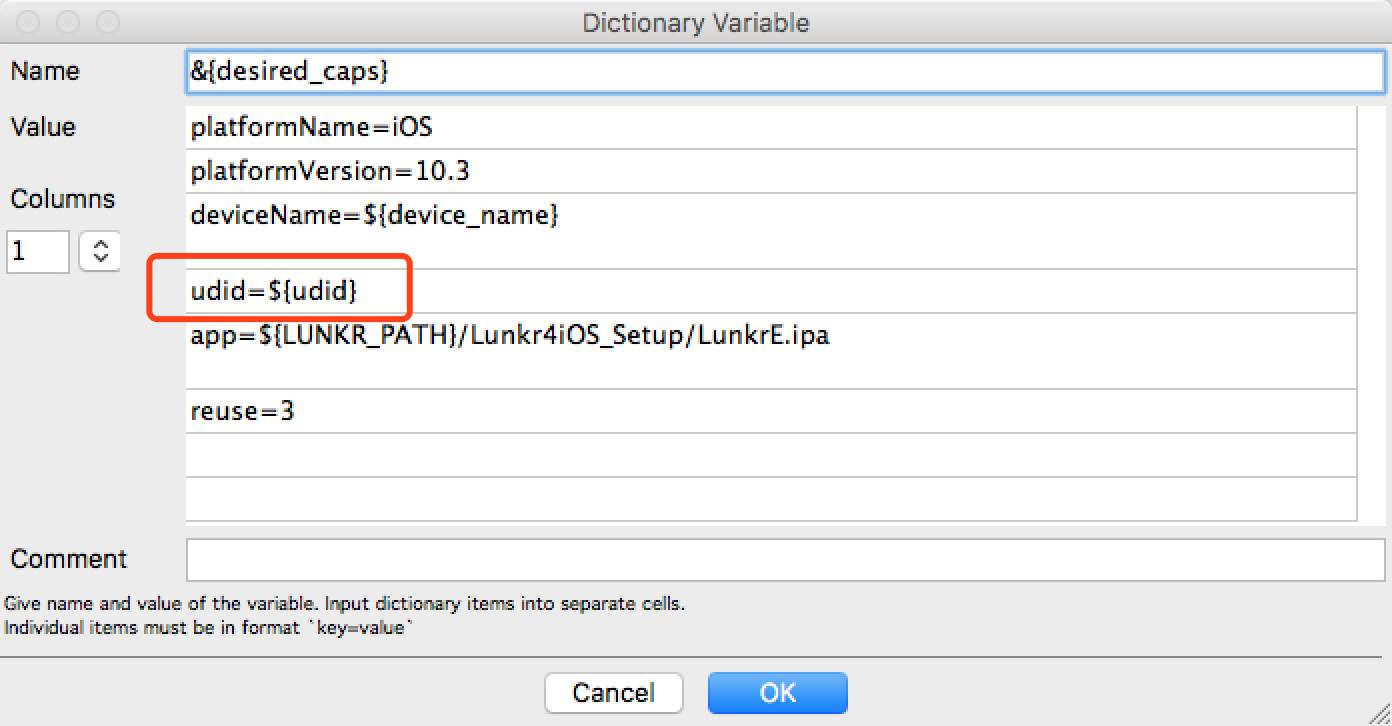
Task: Click the Columns number field showing 1
Action: click(x=38, y=251)
